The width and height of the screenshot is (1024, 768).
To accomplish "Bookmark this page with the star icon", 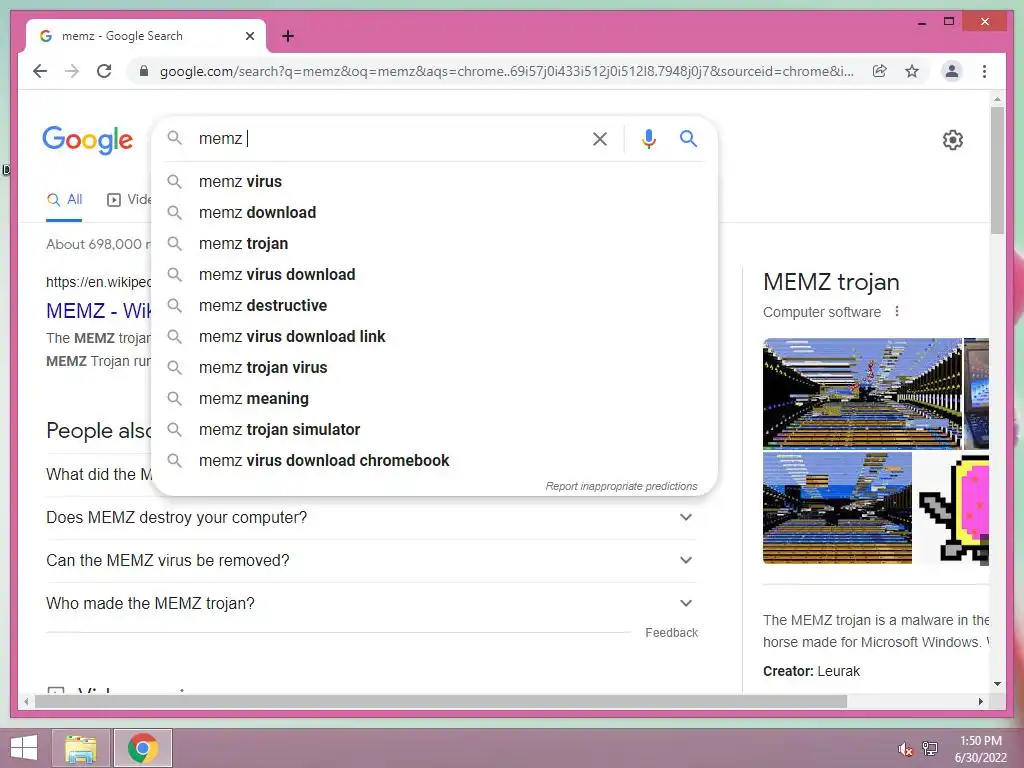I will click(912, 71).
